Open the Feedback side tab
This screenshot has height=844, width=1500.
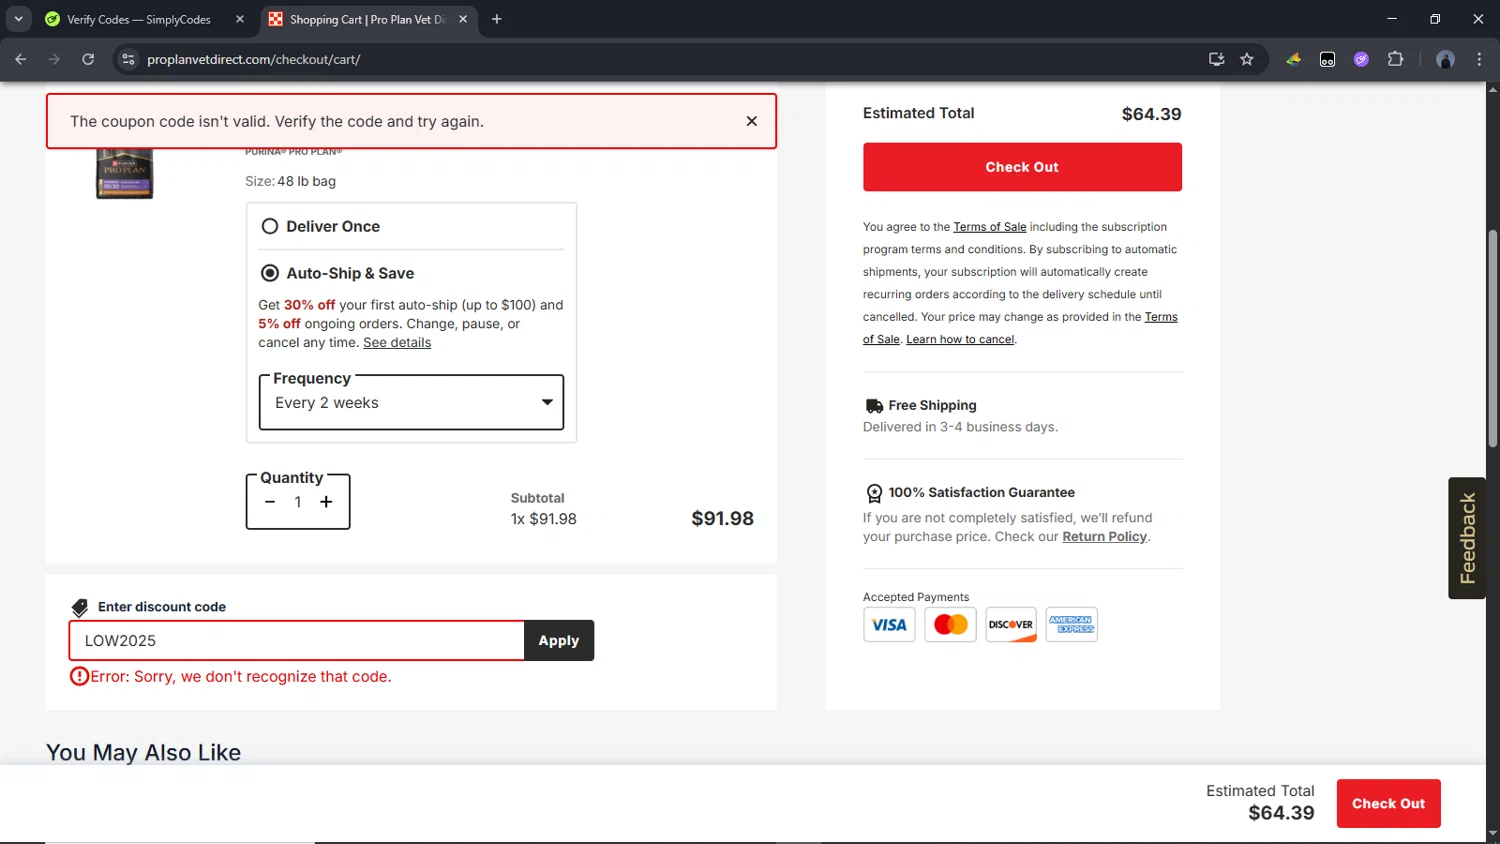1467,538
